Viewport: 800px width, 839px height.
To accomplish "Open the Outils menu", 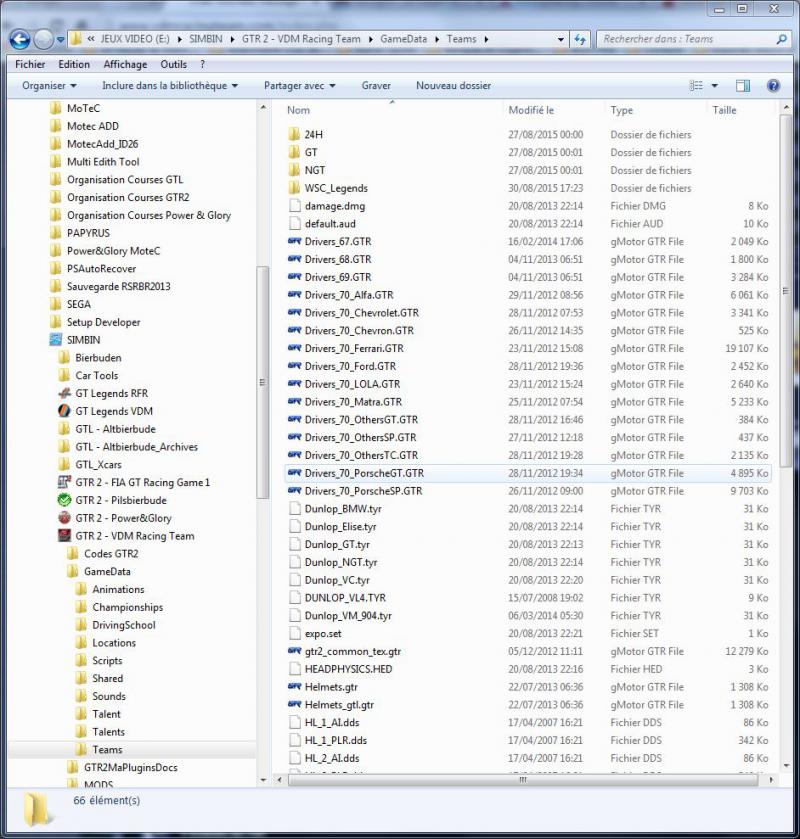I will coord(173,64).
